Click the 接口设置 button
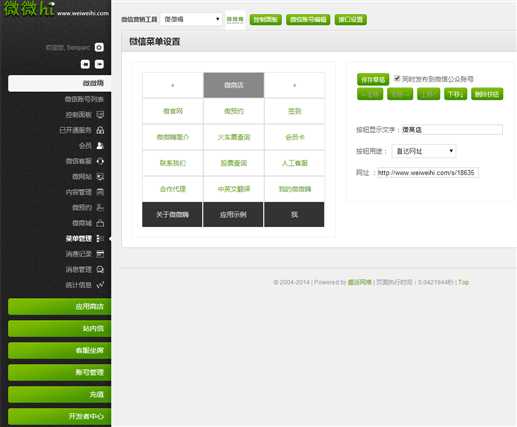Viewport: 517px width, 427px height. 351,20
